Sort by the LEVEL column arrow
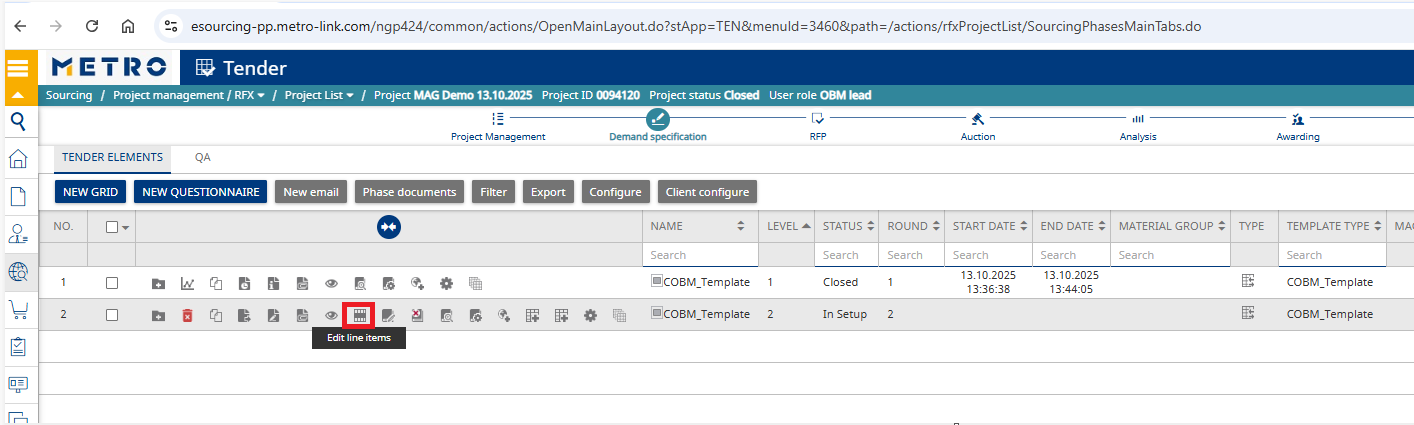1414x425 pixels. click(806, 226)
